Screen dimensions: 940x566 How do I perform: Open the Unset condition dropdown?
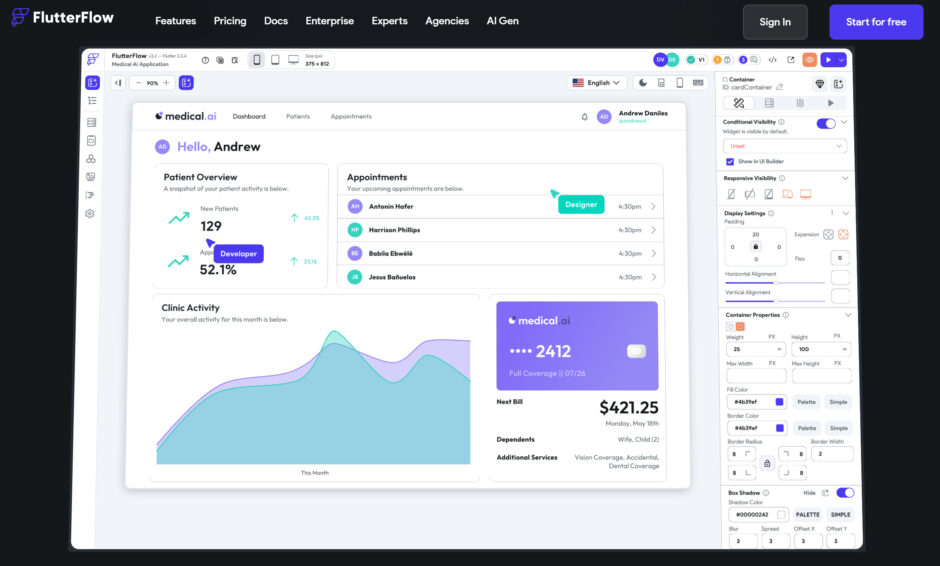785,146
